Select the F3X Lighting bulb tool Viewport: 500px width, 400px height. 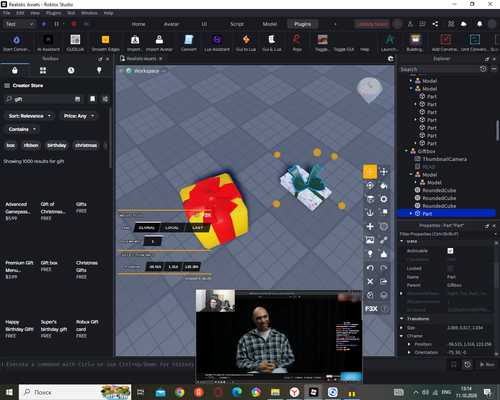[370, 254]
